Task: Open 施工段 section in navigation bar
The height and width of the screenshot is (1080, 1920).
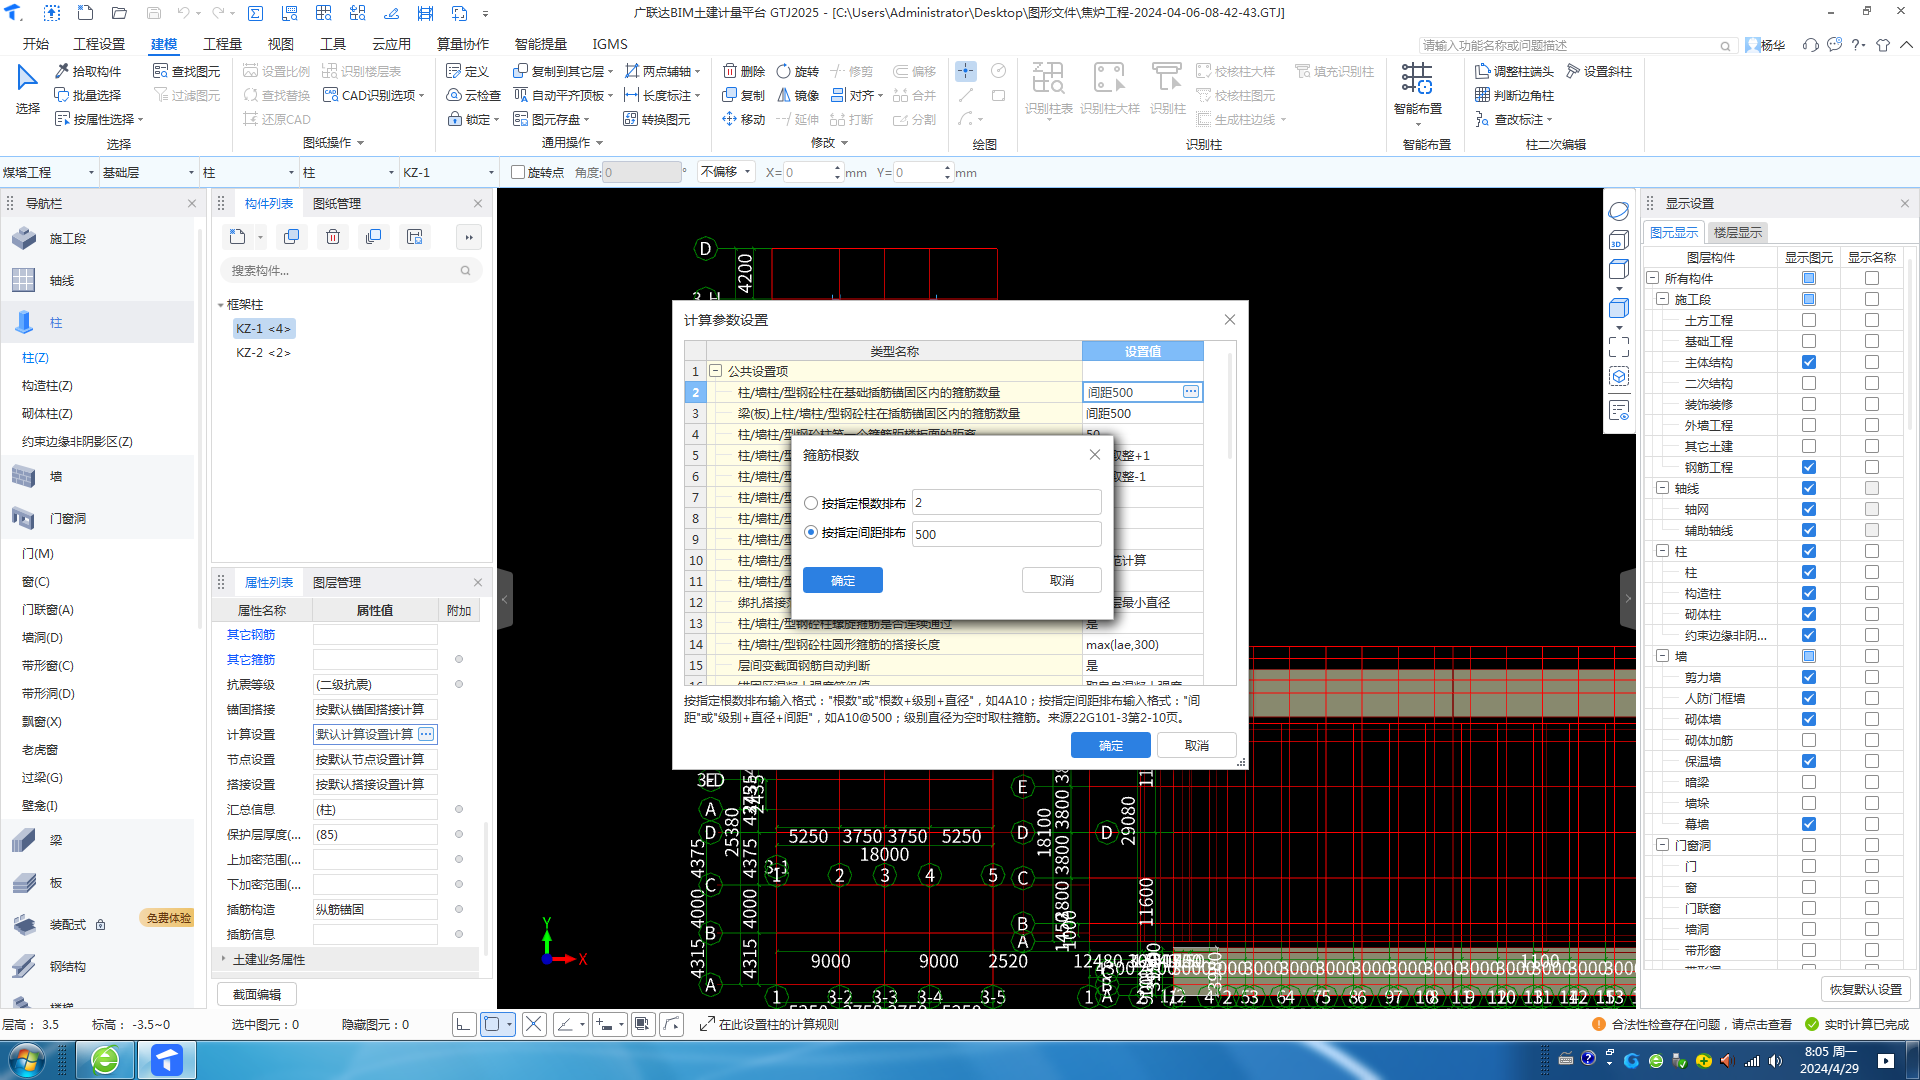Action: (97, 238)
